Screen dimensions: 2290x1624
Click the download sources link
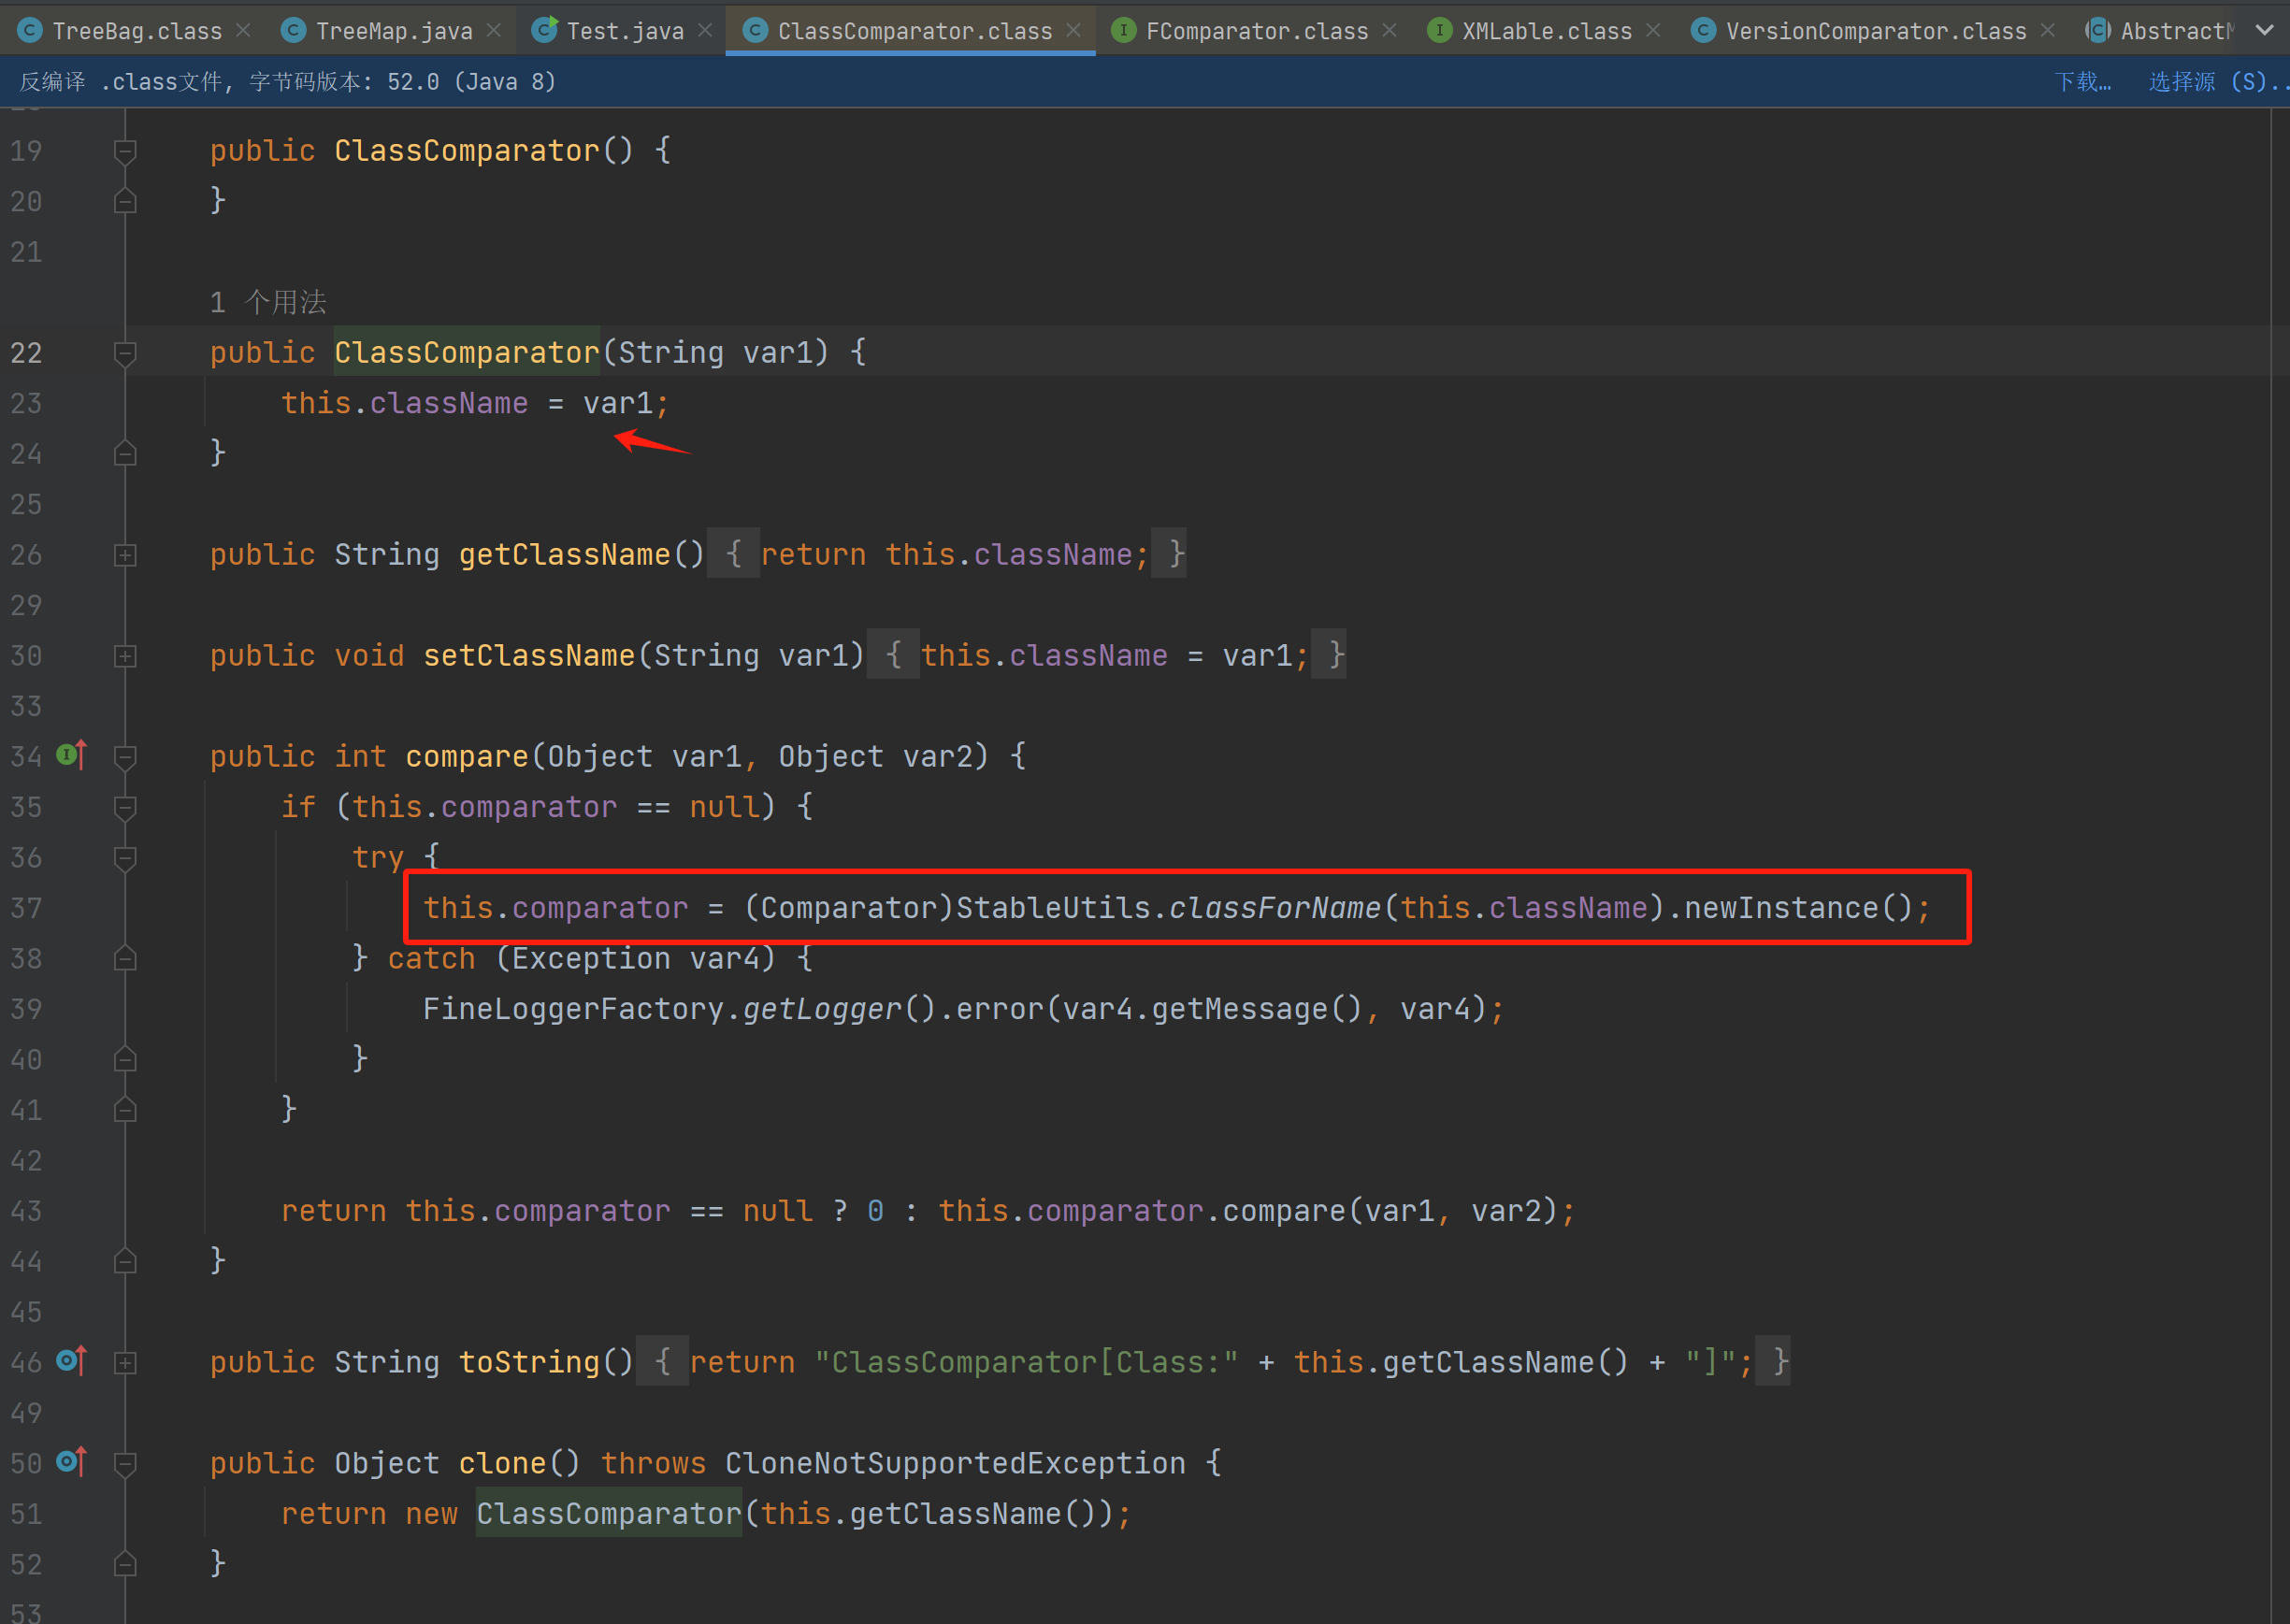tap(2082, 82)
